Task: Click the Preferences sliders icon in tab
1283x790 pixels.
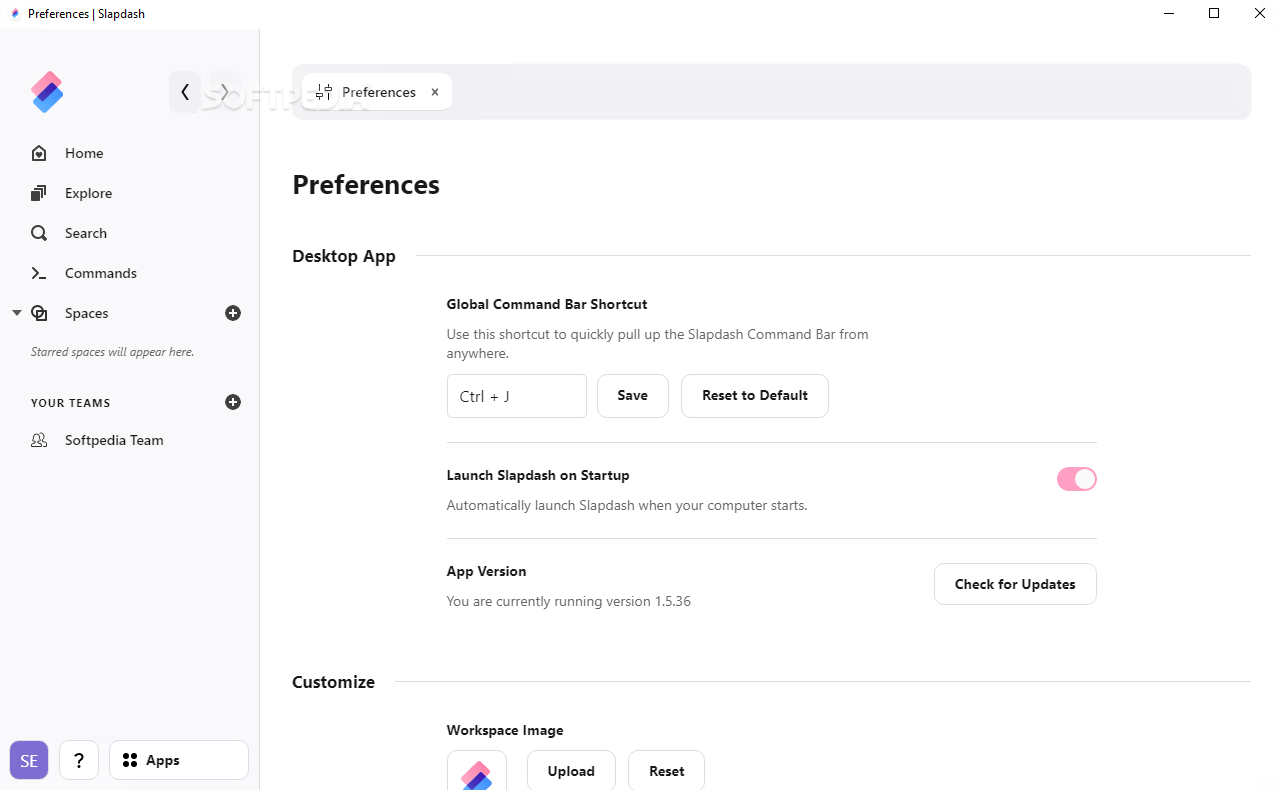Action: point(323,92)
